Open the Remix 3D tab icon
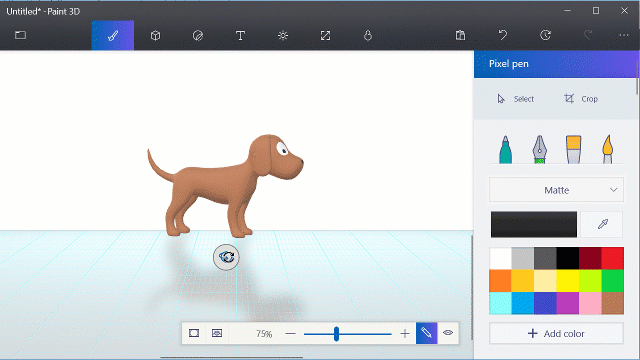Image resolution: width=640 pixels, height=360 pixels. pos(368,36)
